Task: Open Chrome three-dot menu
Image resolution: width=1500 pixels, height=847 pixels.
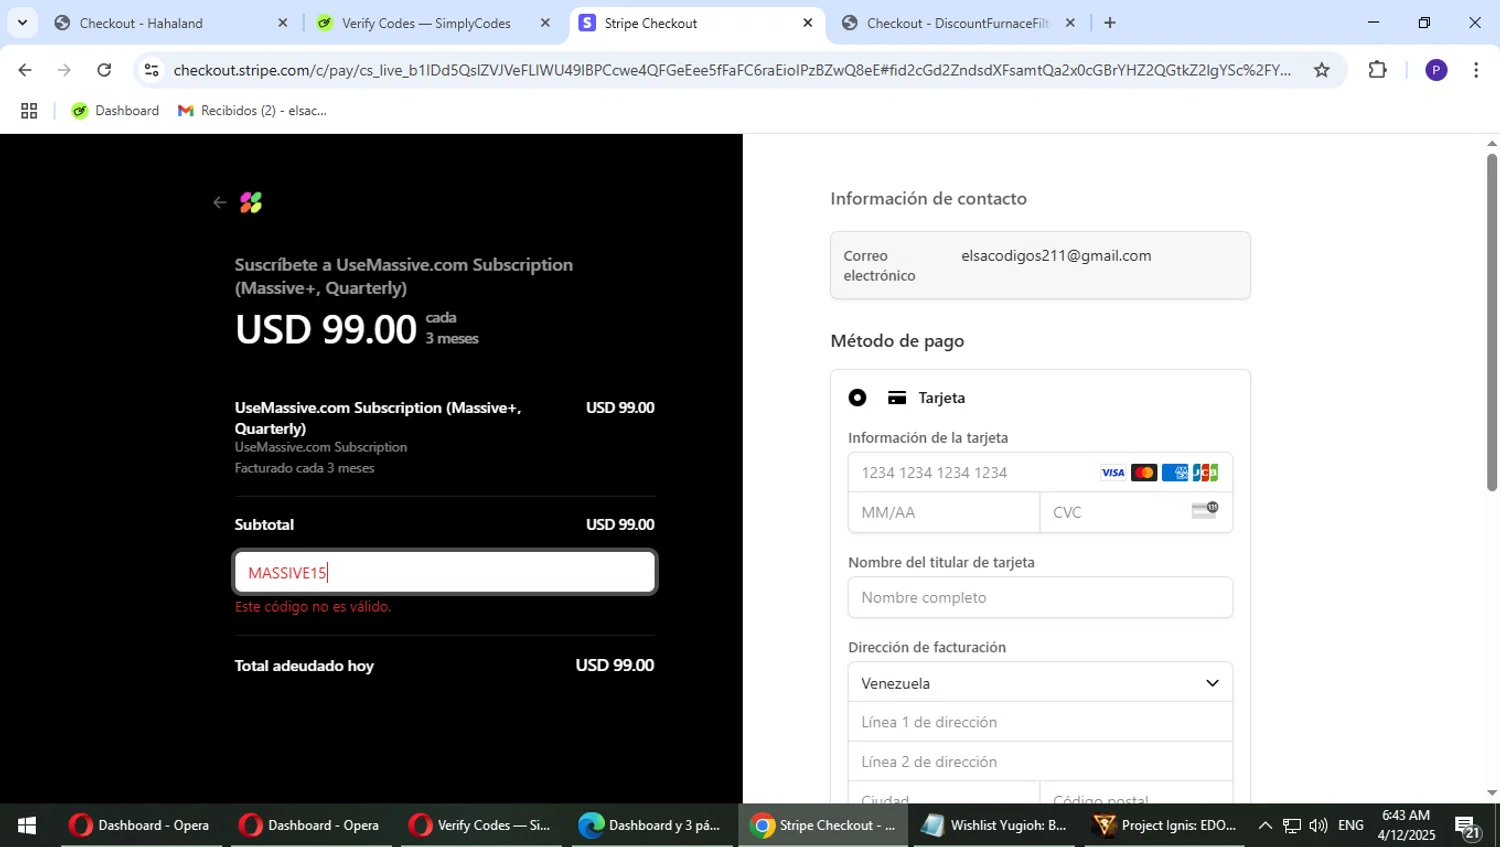Action: [1476, 70]
